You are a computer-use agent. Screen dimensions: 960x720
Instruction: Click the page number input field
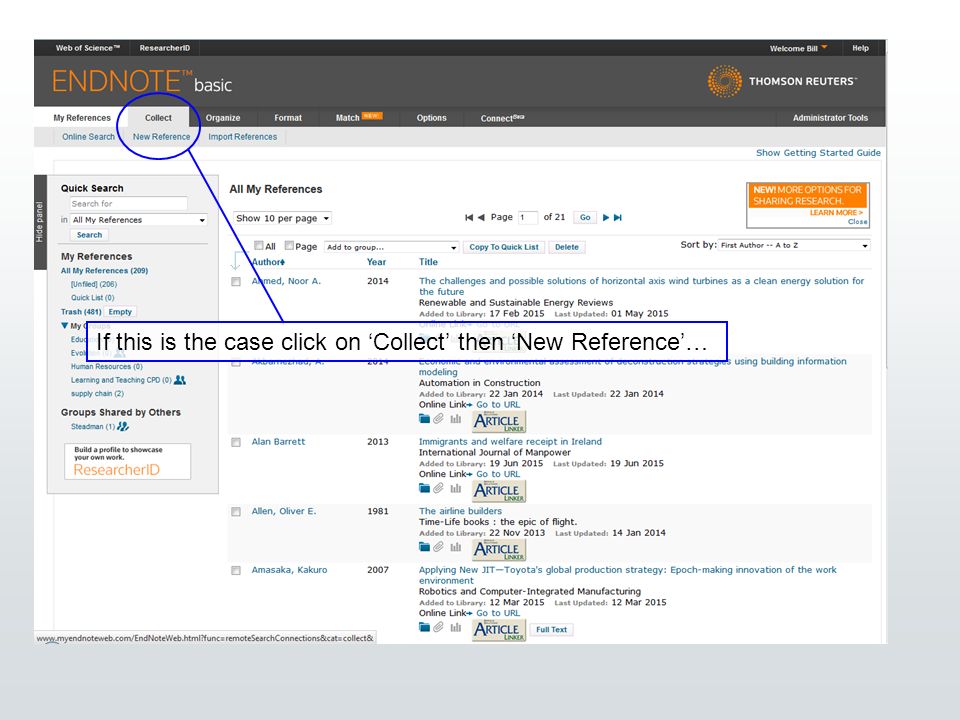click(528, 217)
